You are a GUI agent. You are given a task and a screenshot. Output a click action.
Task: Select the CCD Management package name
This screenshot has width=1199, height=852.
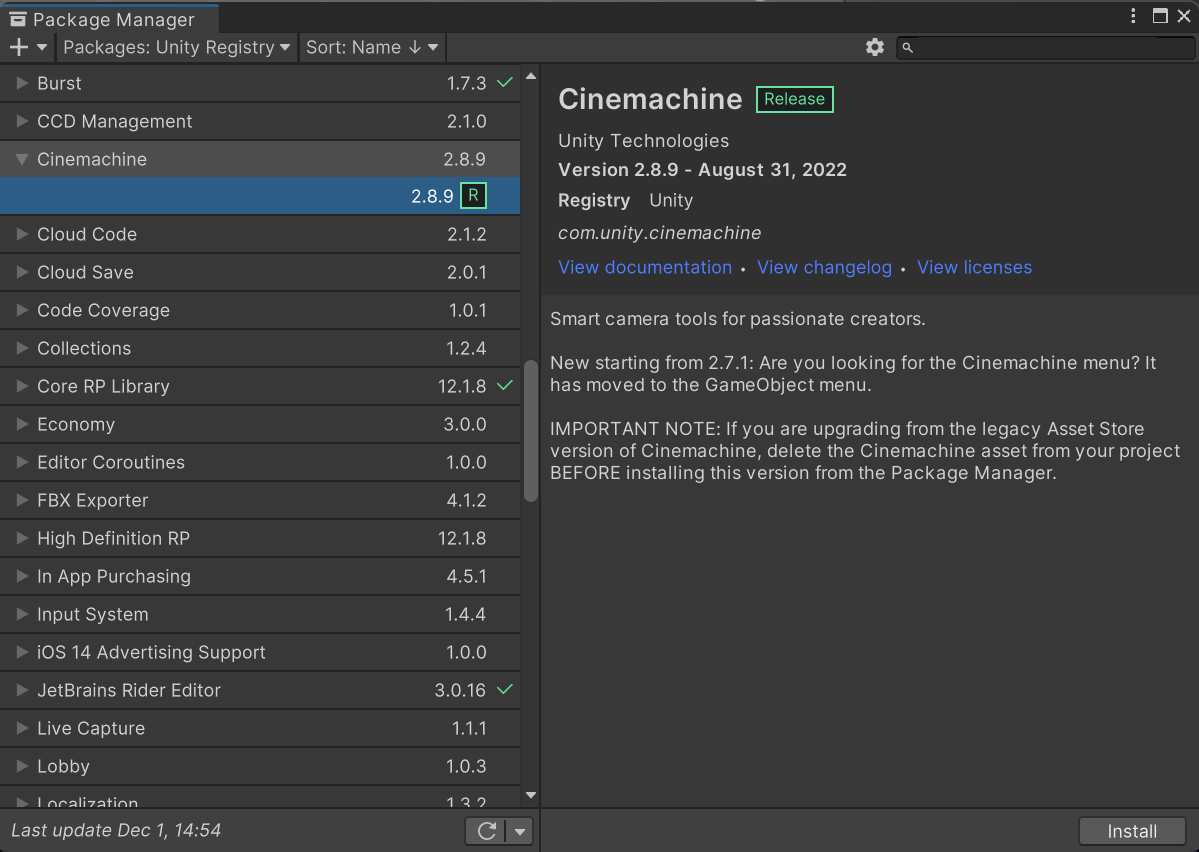coord(115,121)
